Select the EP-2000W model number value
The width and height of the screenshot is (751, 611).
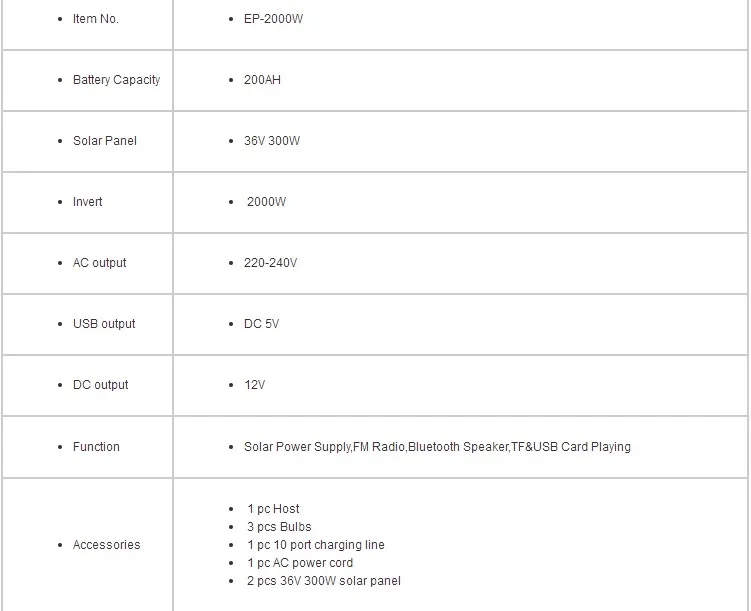point(273,19)
